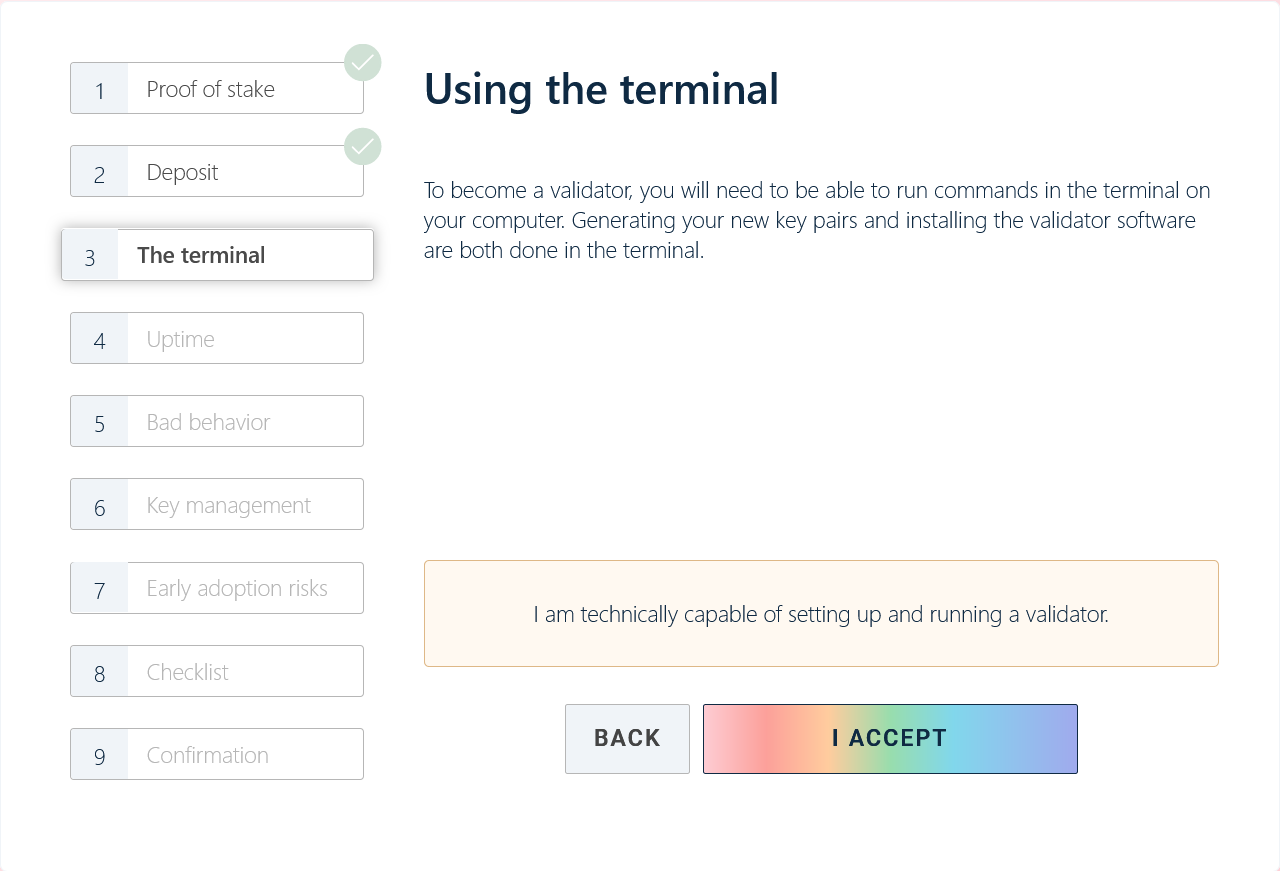Click the number 9 badge beside Confirmation
1280x871 pixels.
(100, 755)
